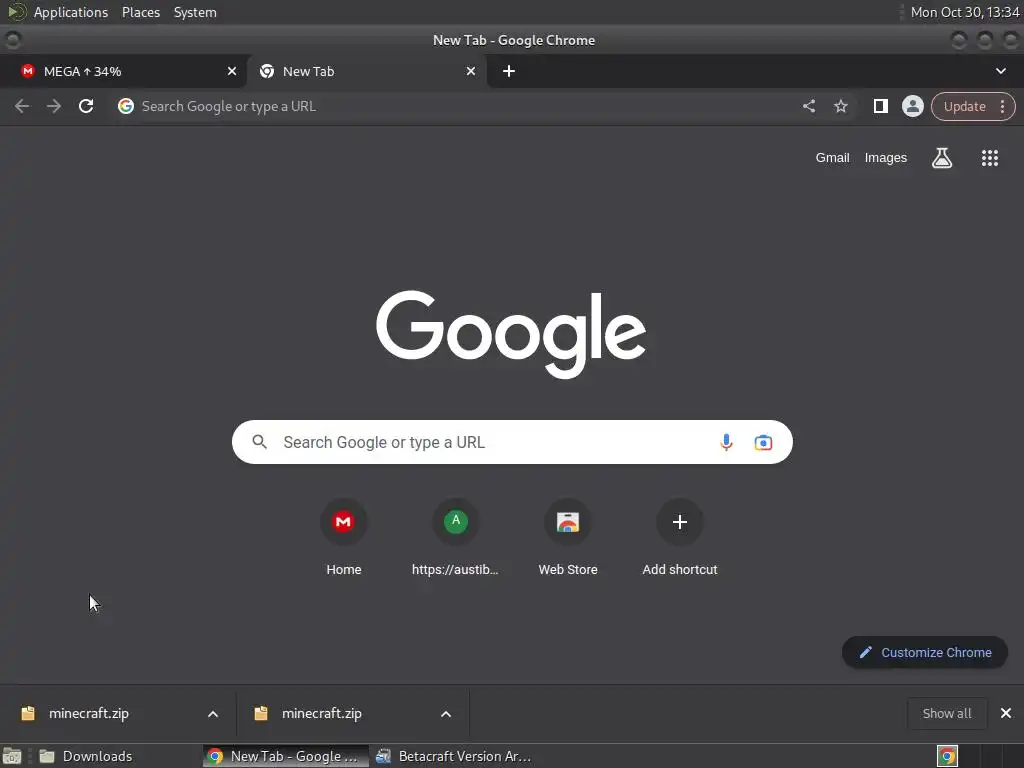Click the Google search box

point(512,442)
